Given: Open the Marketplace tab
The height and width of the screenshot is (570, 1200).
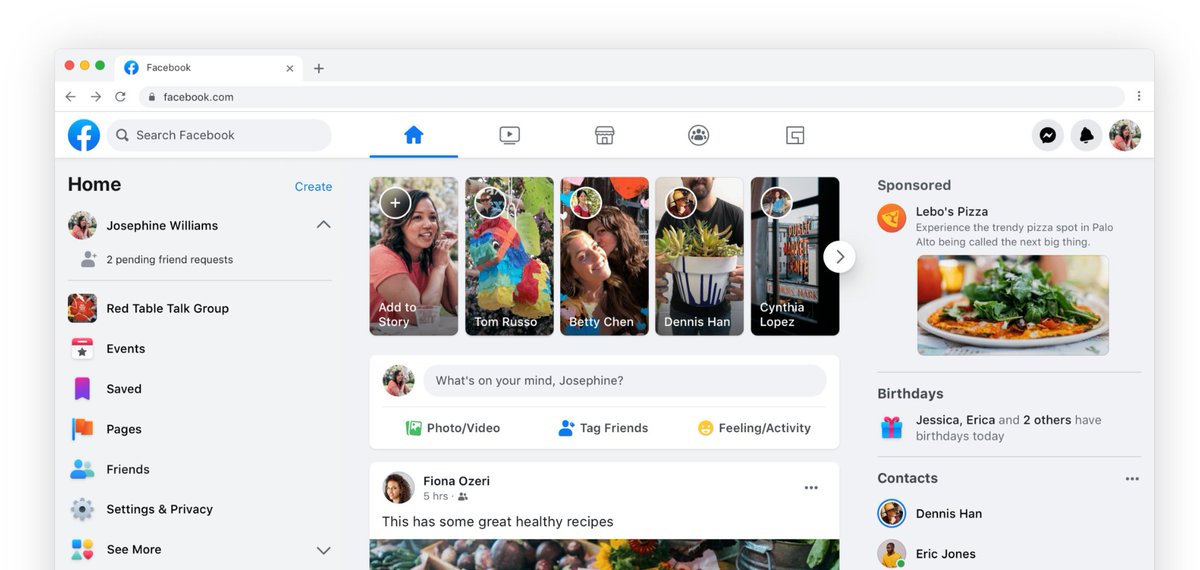Looking at the screenshot, I should click(x=604, y=135).
